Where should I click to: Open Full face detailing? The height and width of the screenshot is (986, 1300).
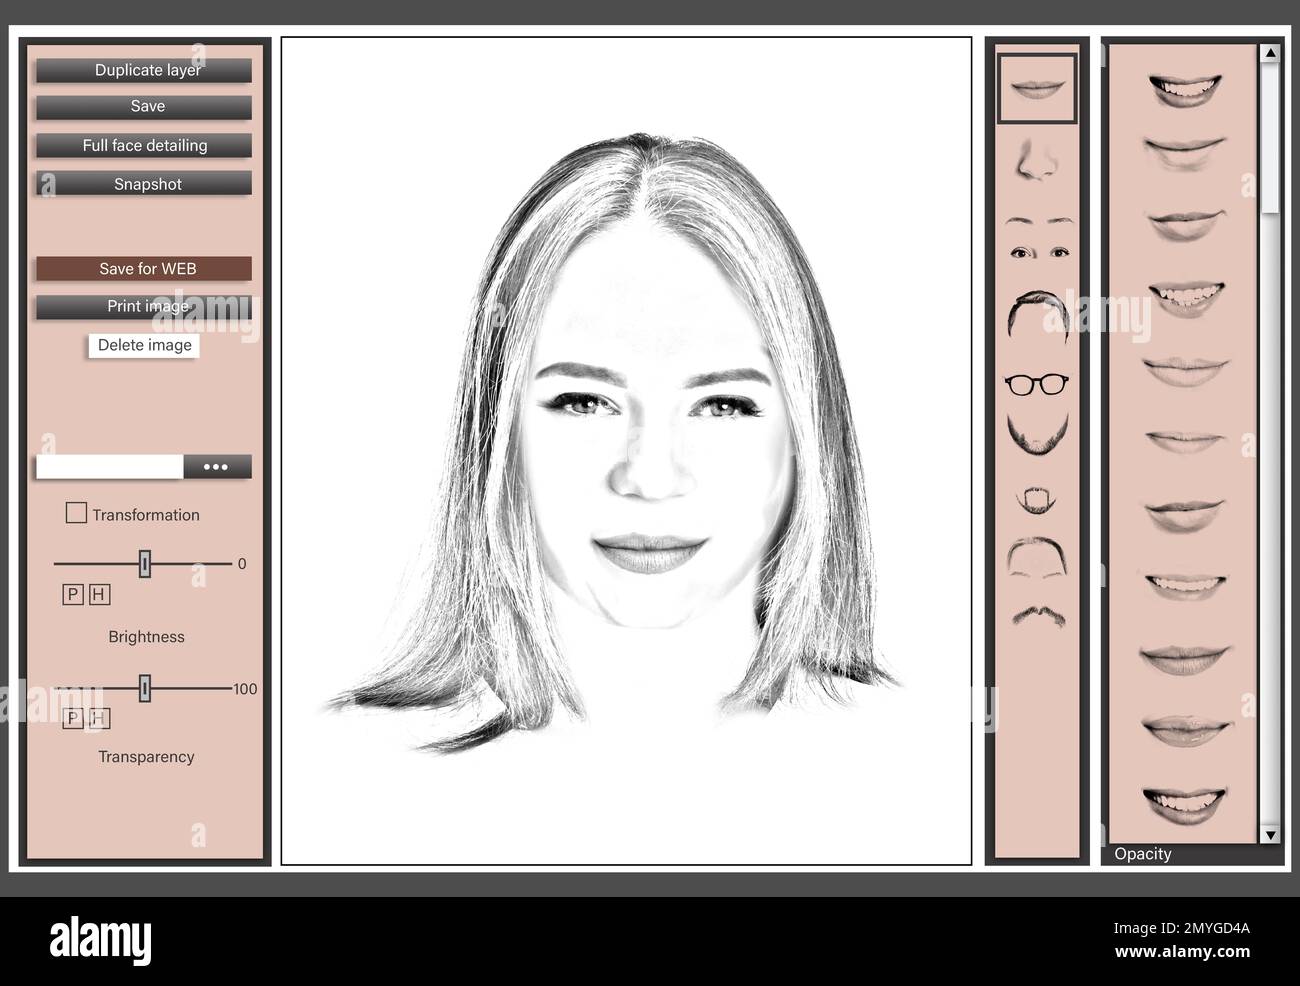click(144, 145)
